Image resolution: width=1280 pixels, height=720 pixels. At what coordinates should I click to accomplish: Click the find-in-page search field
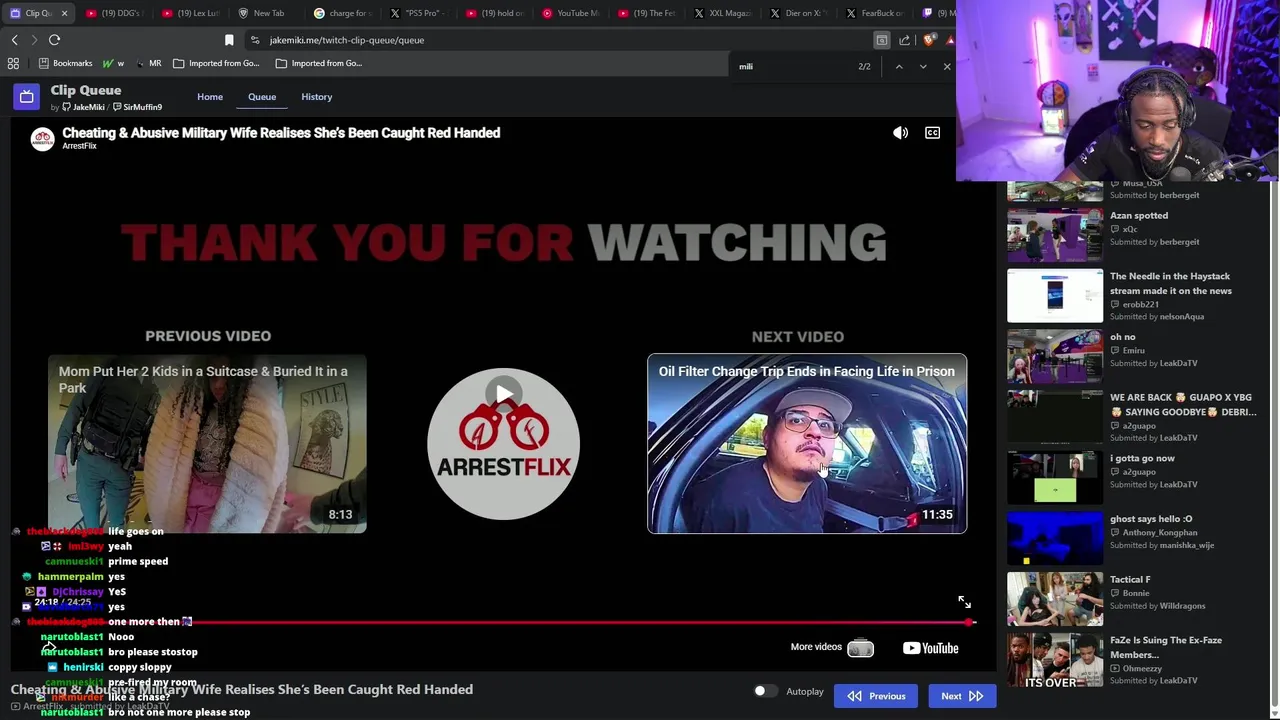pos(790,67)
